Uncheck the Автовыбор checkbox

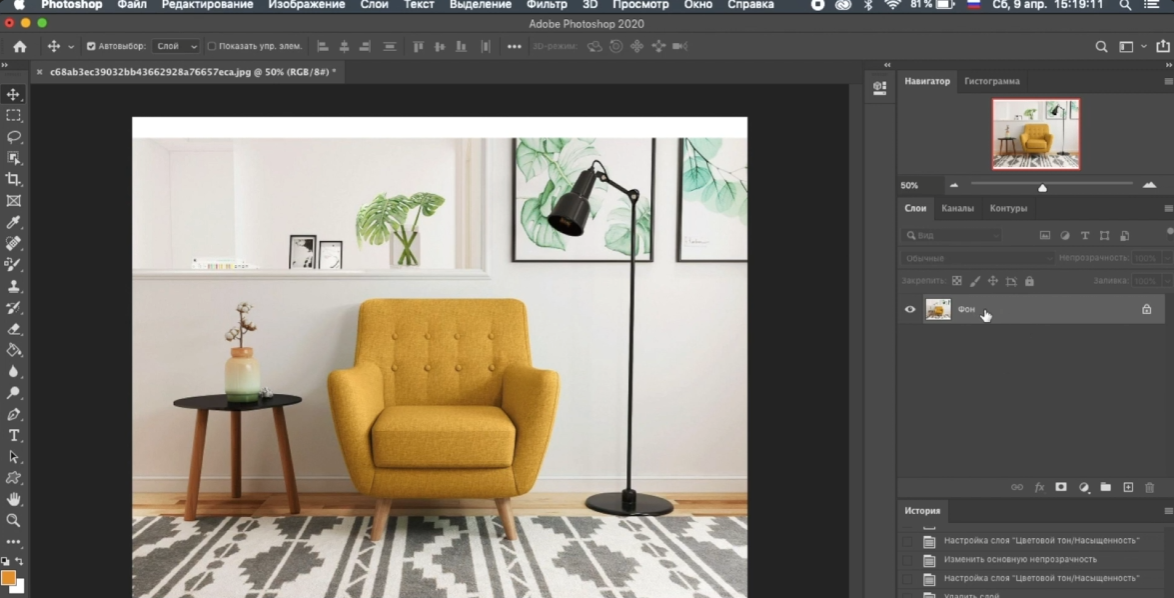coord(91,46)
